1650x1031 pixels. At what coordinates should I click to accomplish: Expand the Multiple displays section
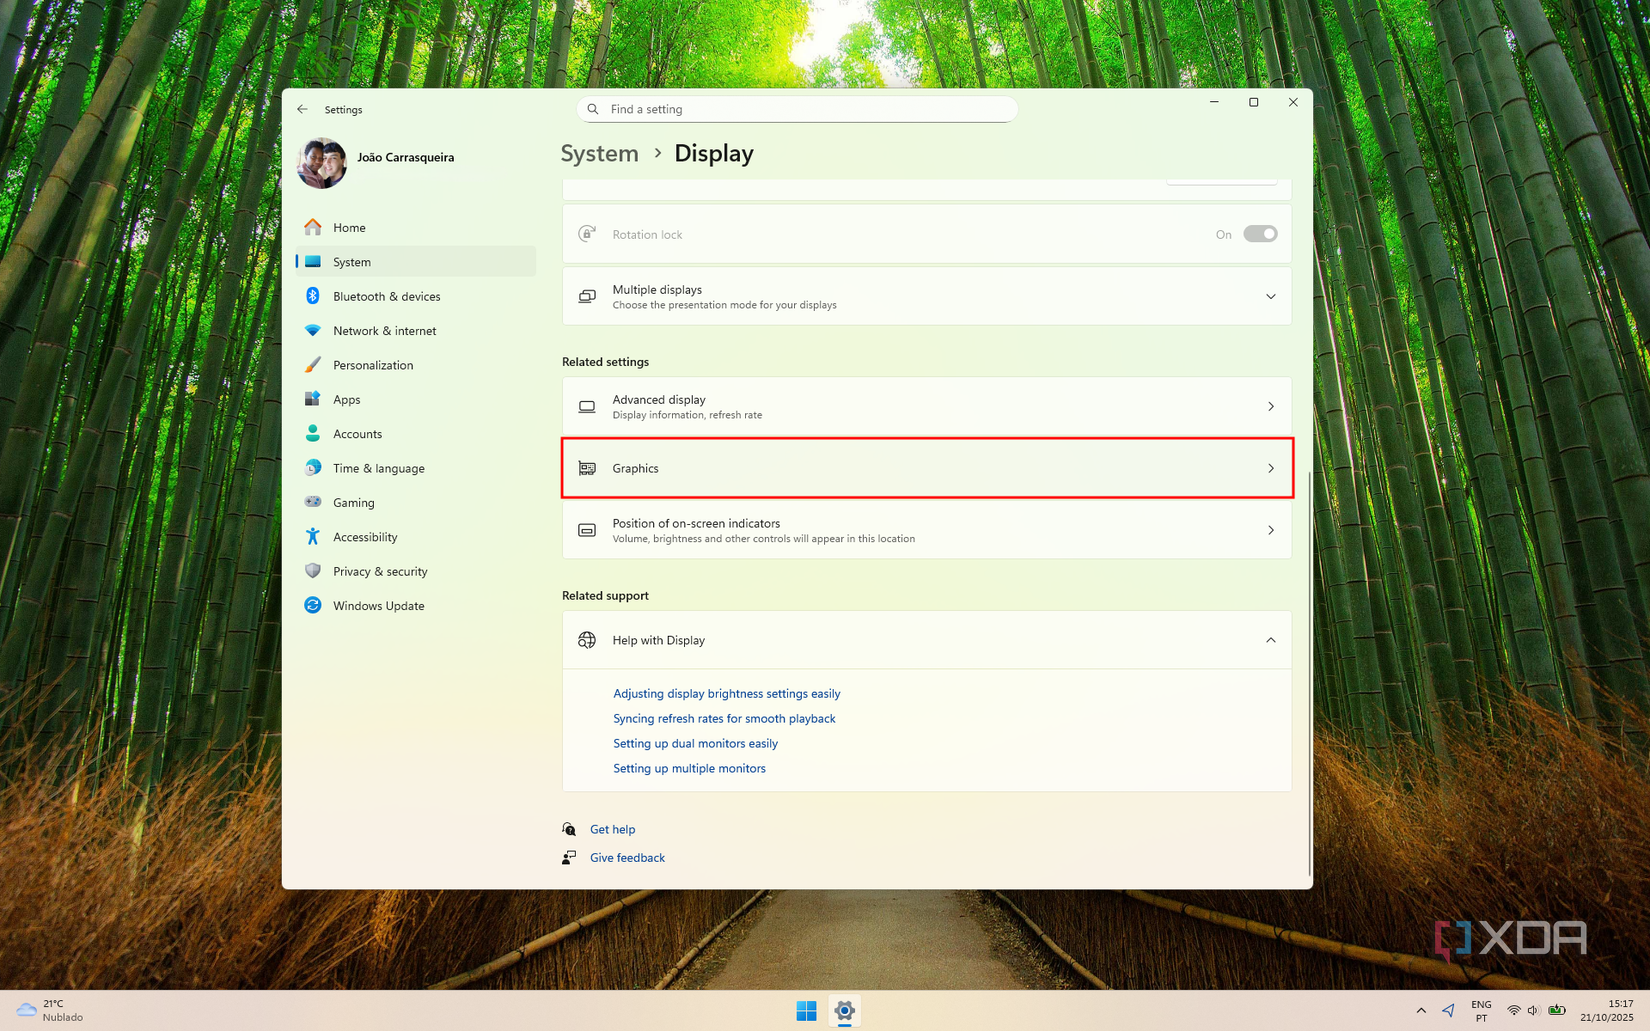click(x=1271, y=296)
